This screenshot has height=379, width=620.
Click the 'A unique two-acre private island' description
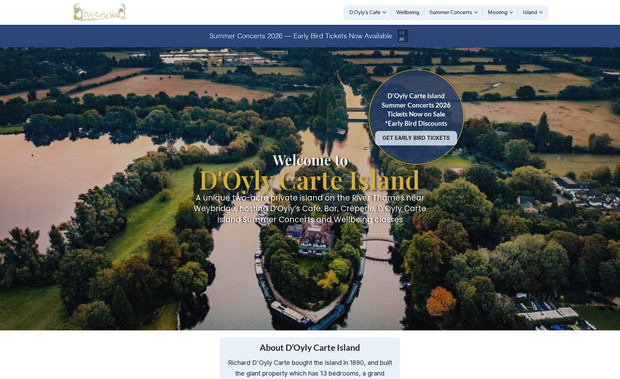[310, 209]
